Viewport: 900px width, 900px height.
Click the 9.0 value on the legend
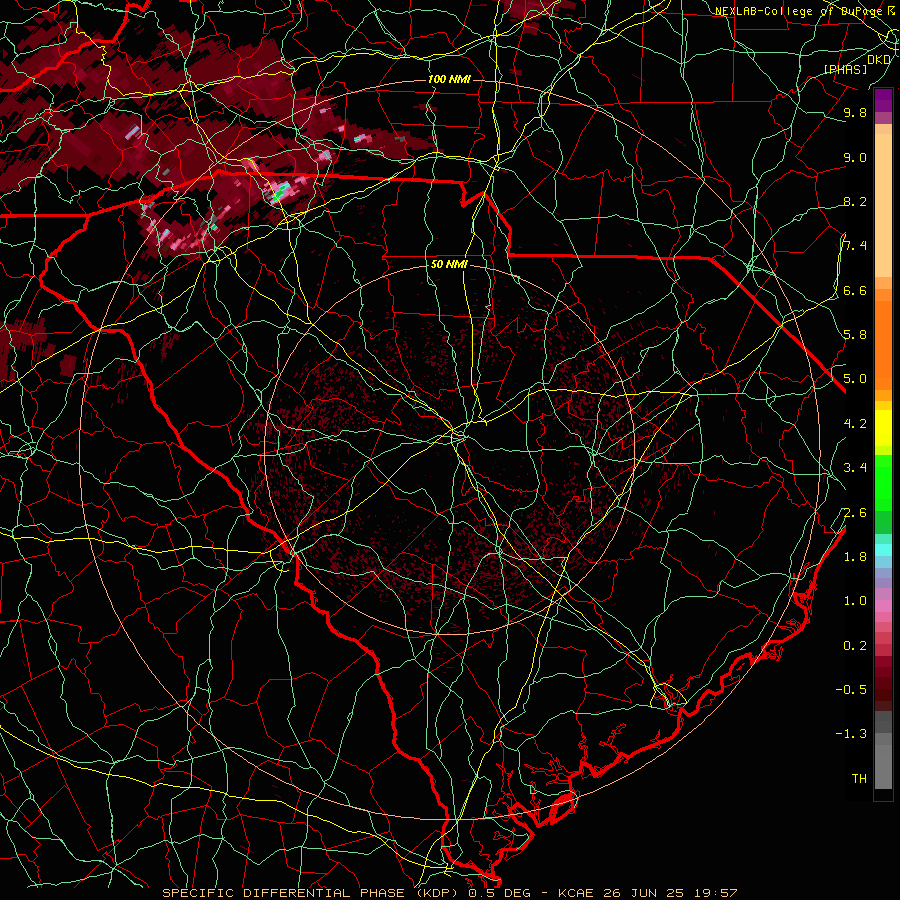855,157
